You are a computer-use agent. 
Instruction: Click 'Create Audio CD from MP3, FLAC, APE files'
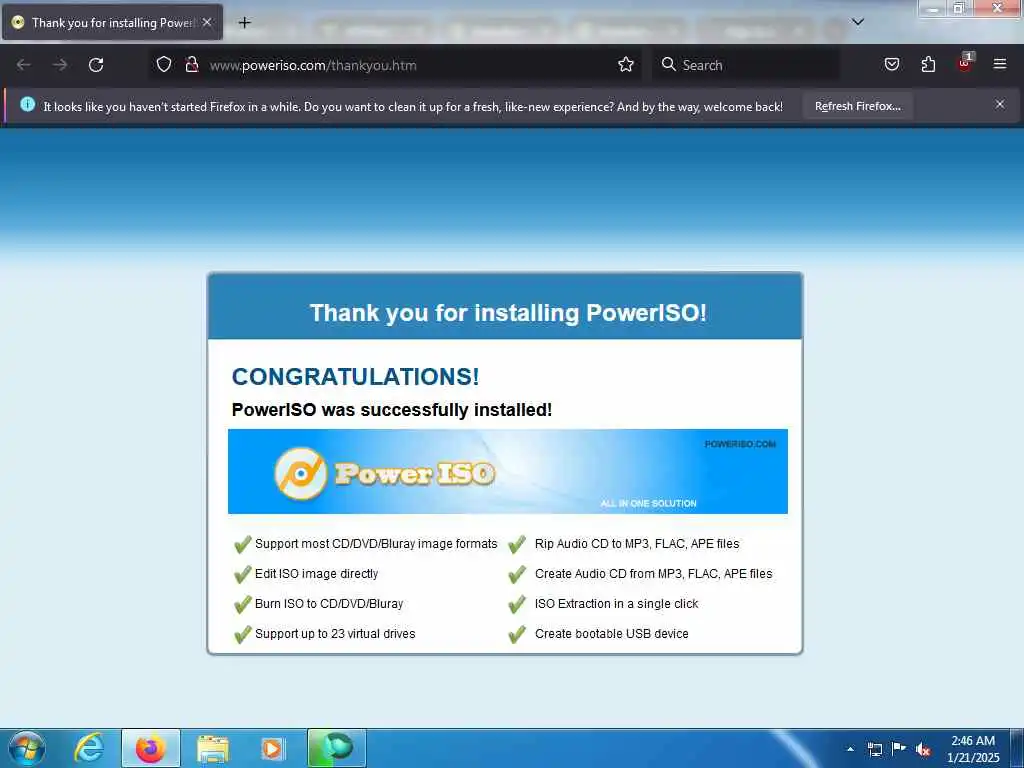(x=653, y=573)
